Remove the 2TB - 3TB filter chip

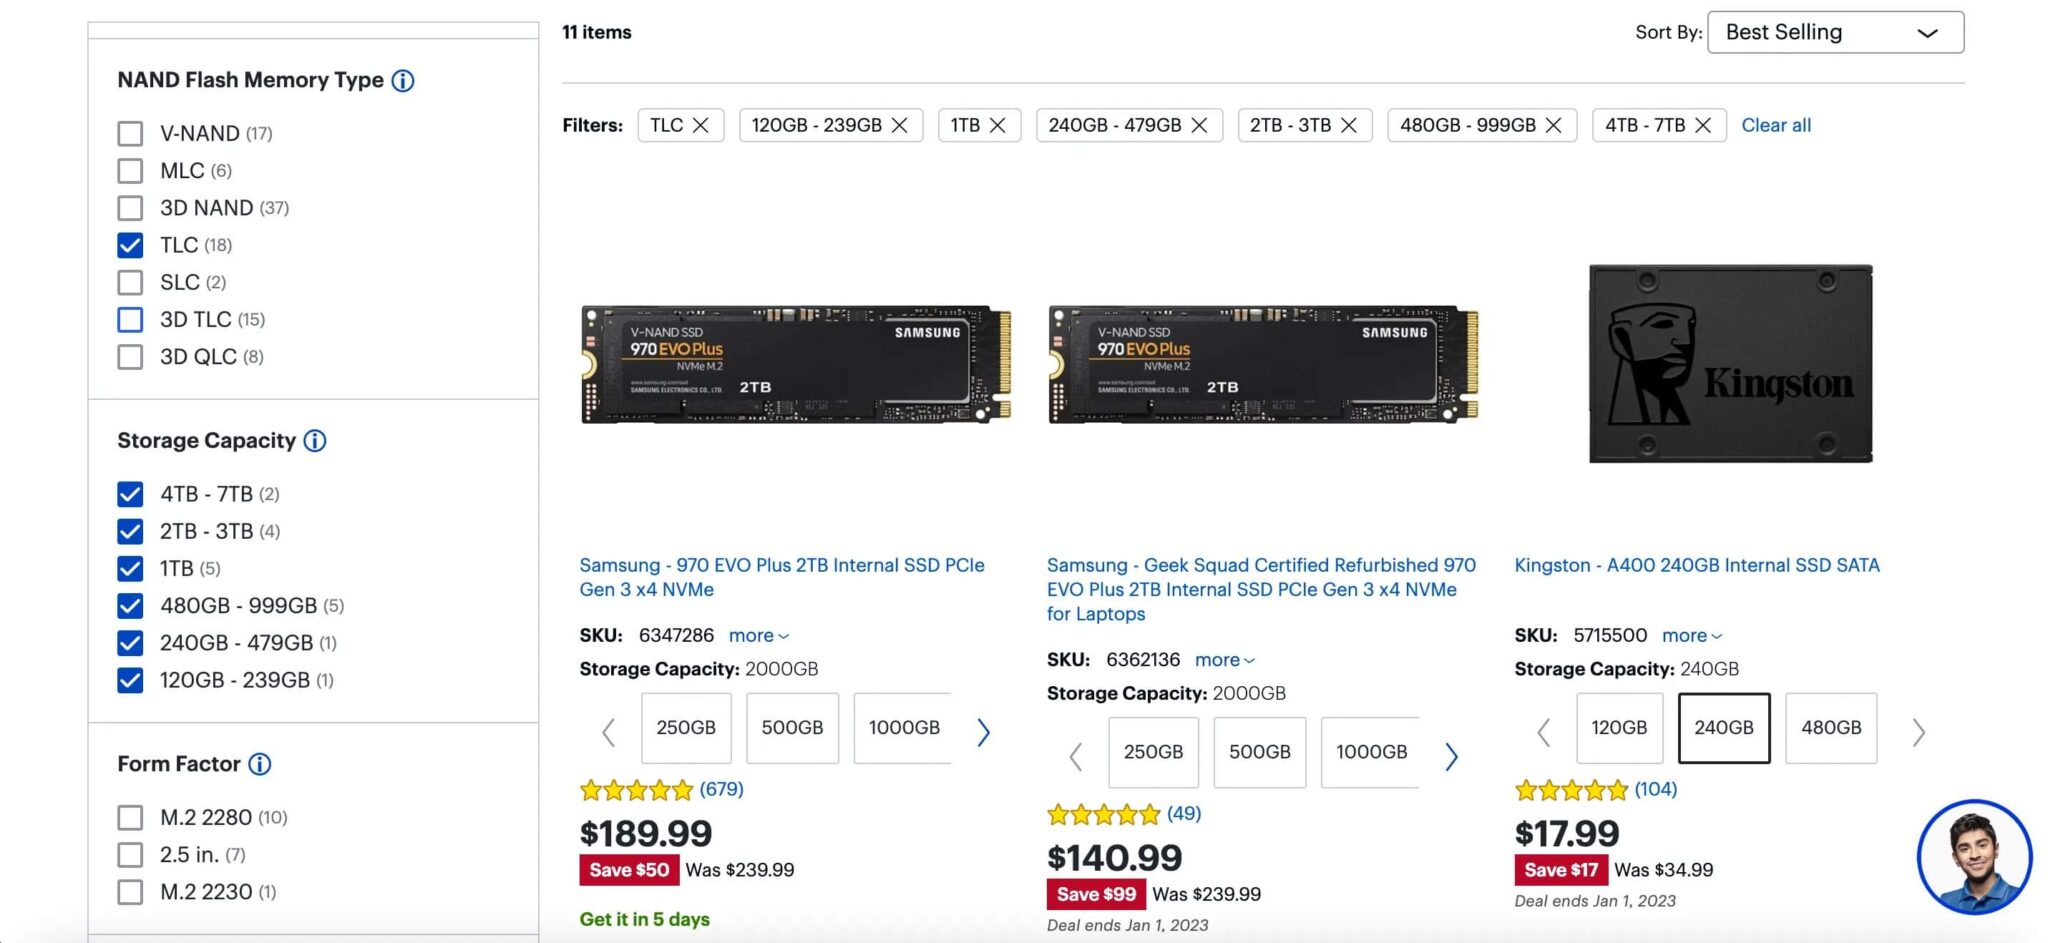tap(1350, 125)
